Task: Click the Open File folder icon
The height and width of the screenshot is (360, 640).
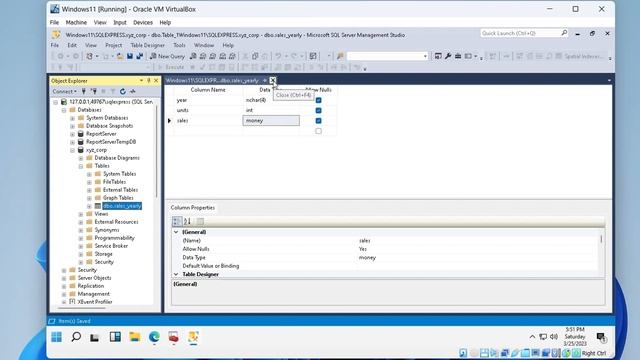Action: pyautogui.click(x=120, y=56)
